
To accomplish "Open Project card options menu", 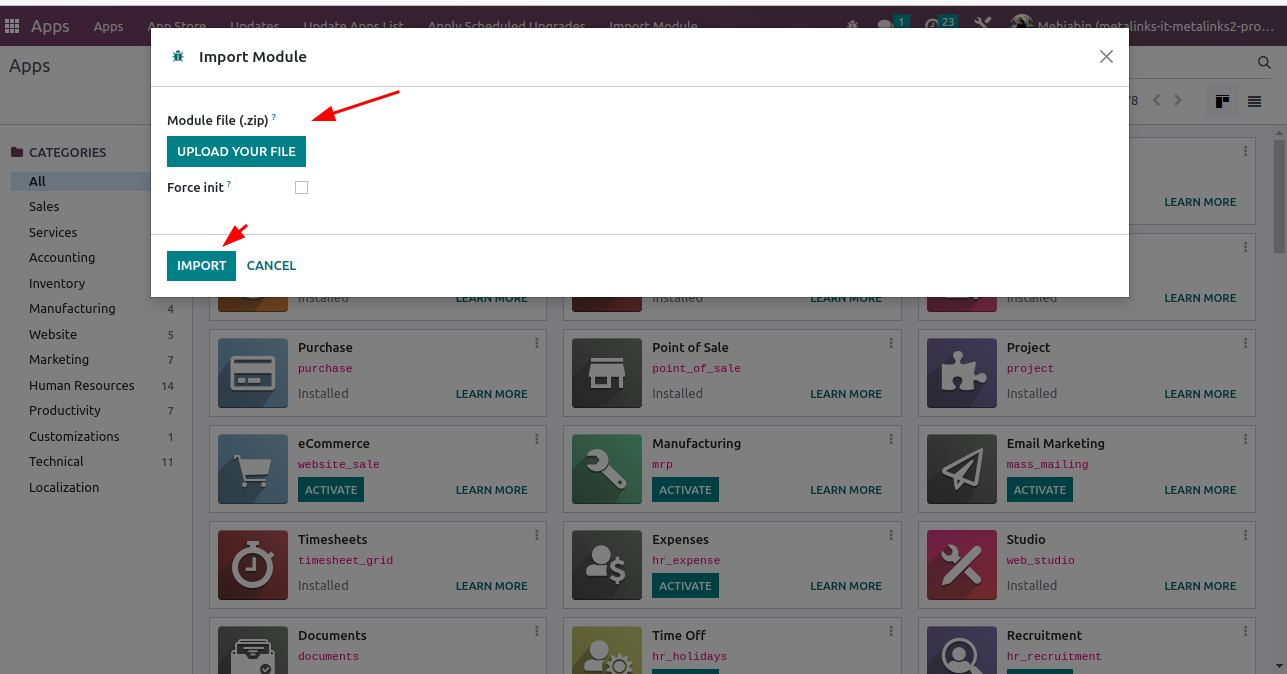I will click(x=1246, y=343).
